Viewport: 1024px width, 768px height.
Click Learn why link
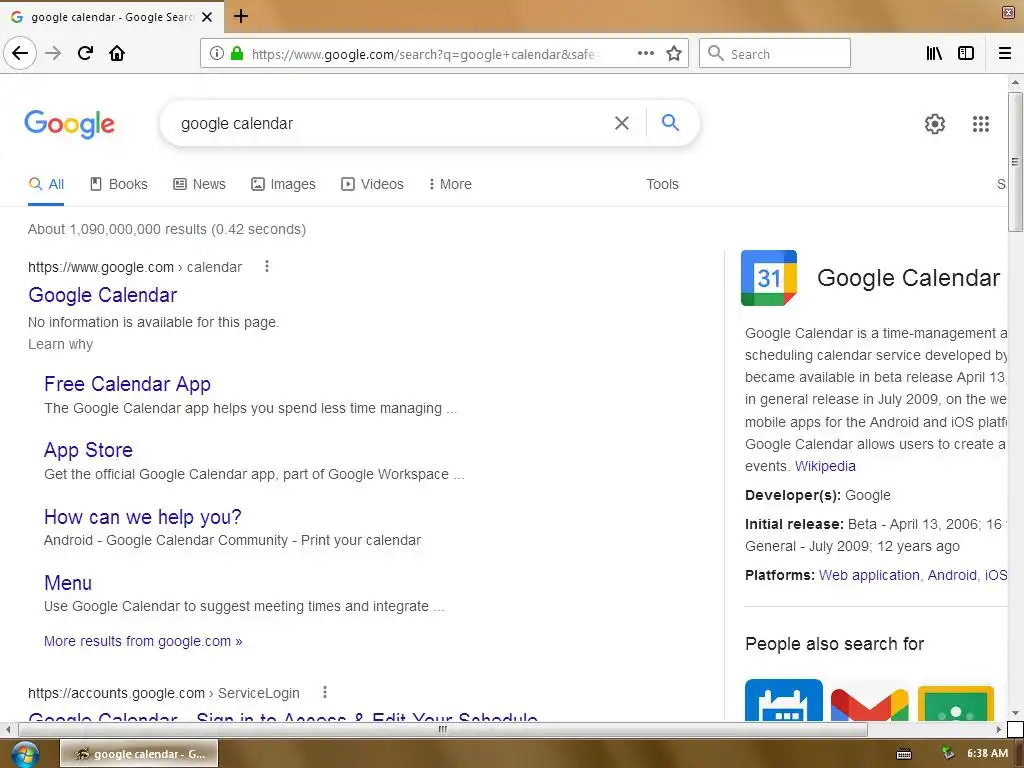pyautogui.click(x=60, y=344)
